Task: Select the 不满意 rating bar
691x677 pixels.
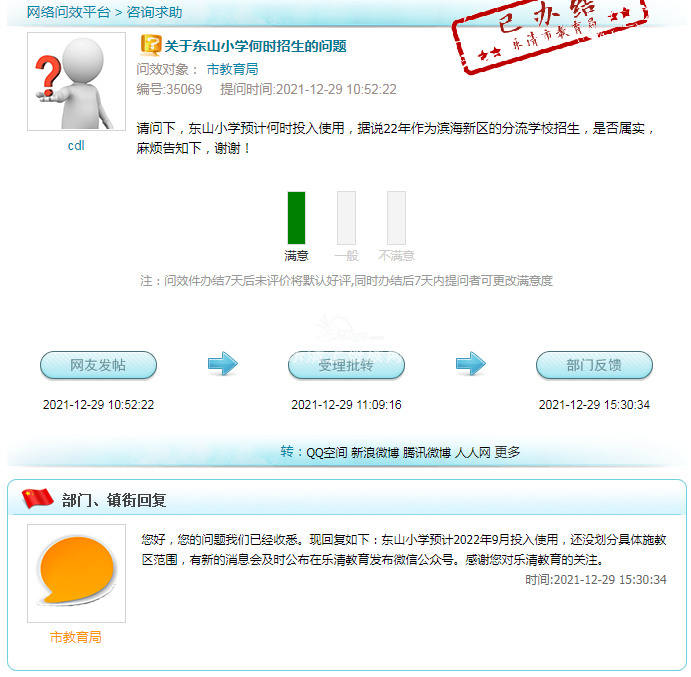Action: (x=396, y=218)
